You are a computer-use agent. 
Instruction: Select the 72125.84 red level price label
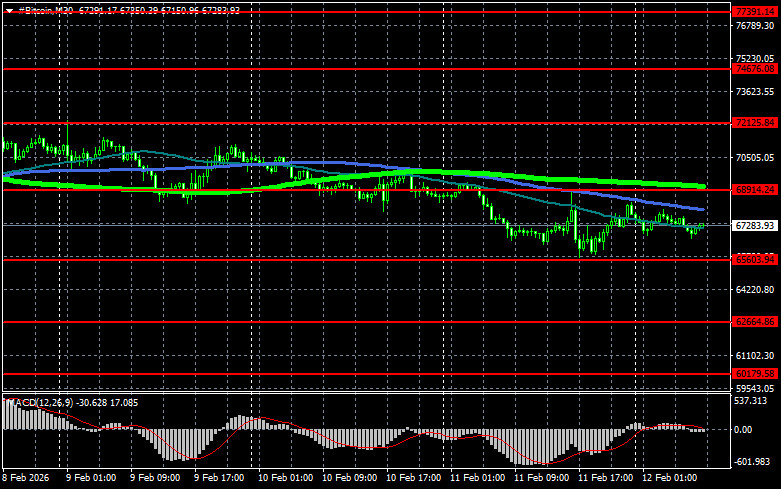pyautogui.click(x=755, y=122)
